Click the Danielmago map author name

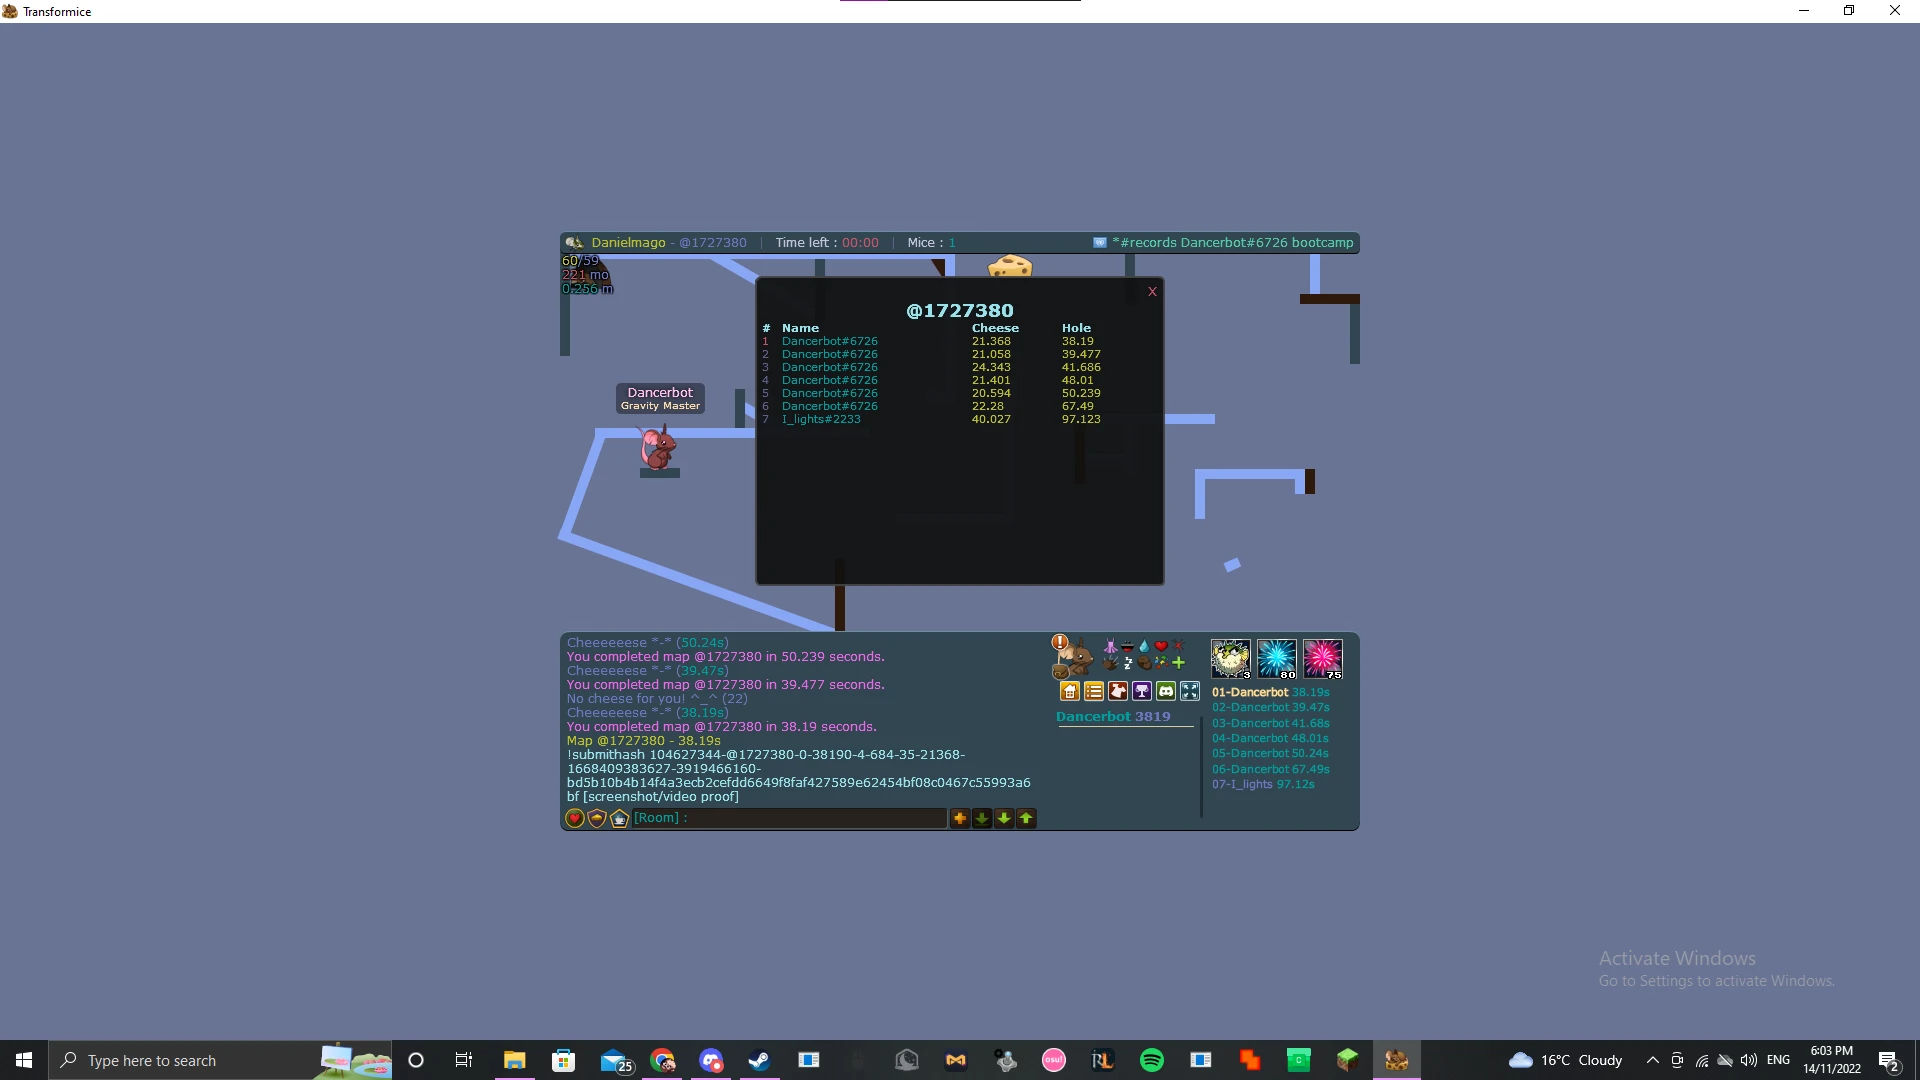pos(628,243)
